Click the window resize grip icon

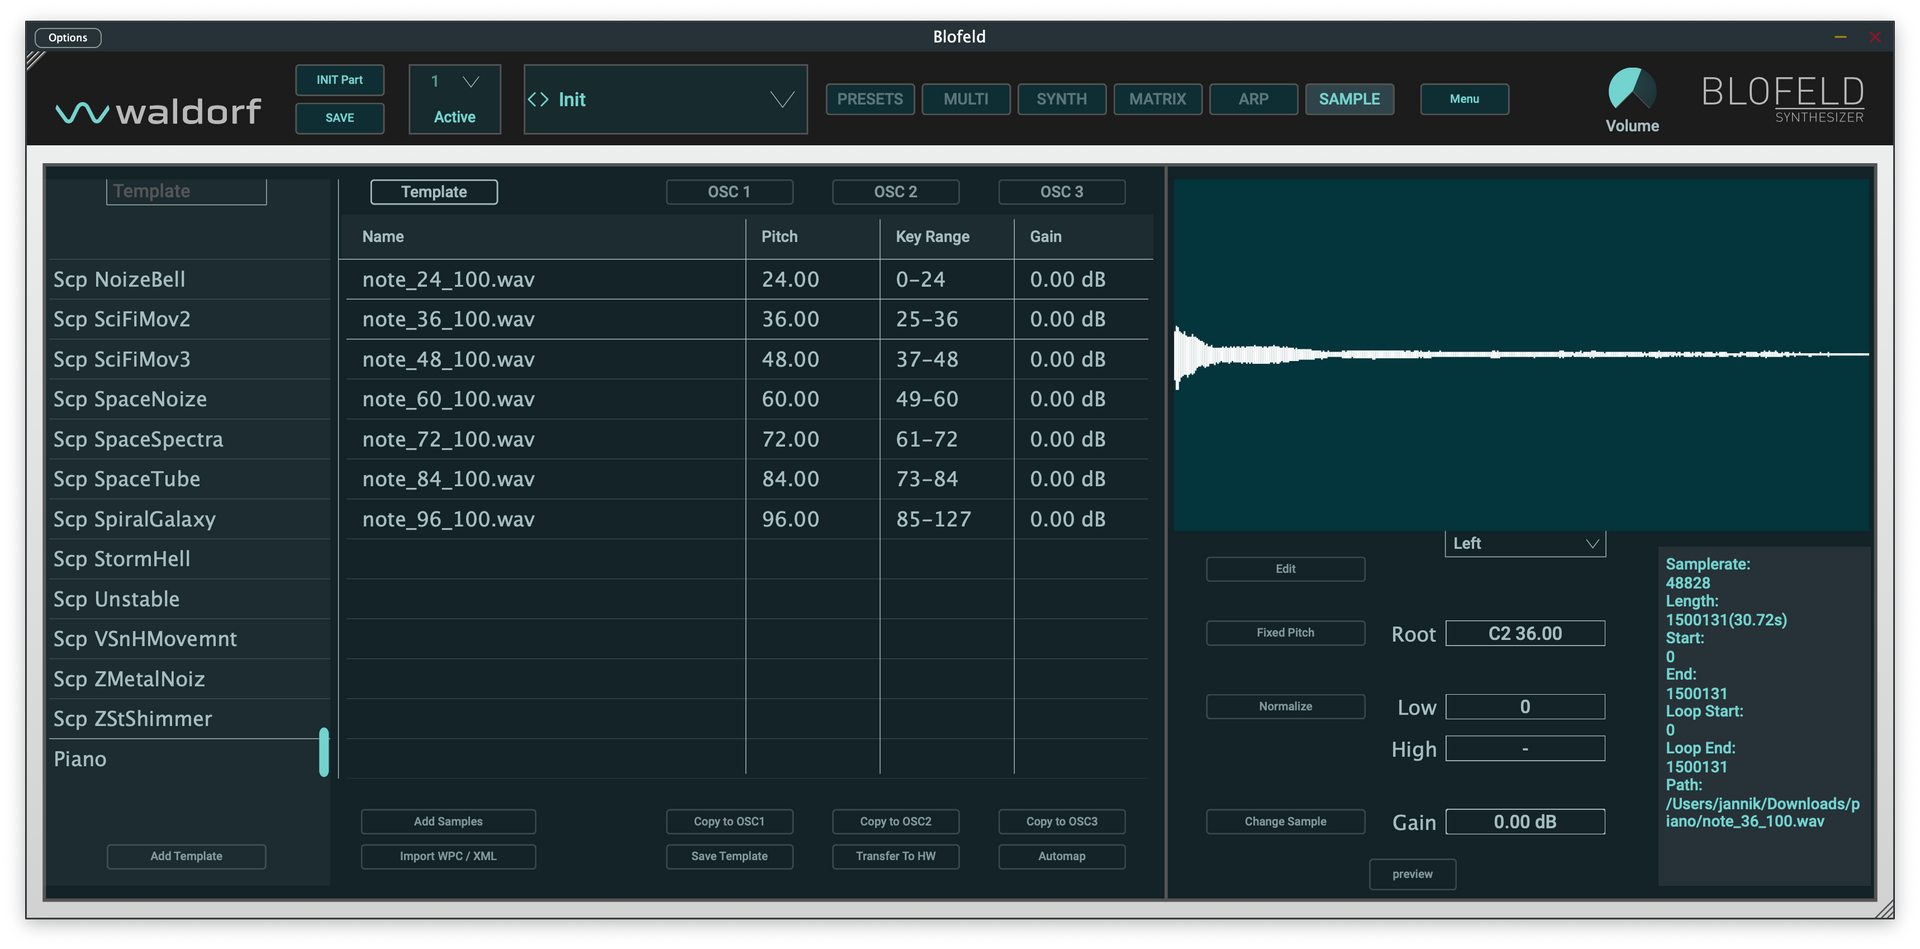(x=1884, y=908)
